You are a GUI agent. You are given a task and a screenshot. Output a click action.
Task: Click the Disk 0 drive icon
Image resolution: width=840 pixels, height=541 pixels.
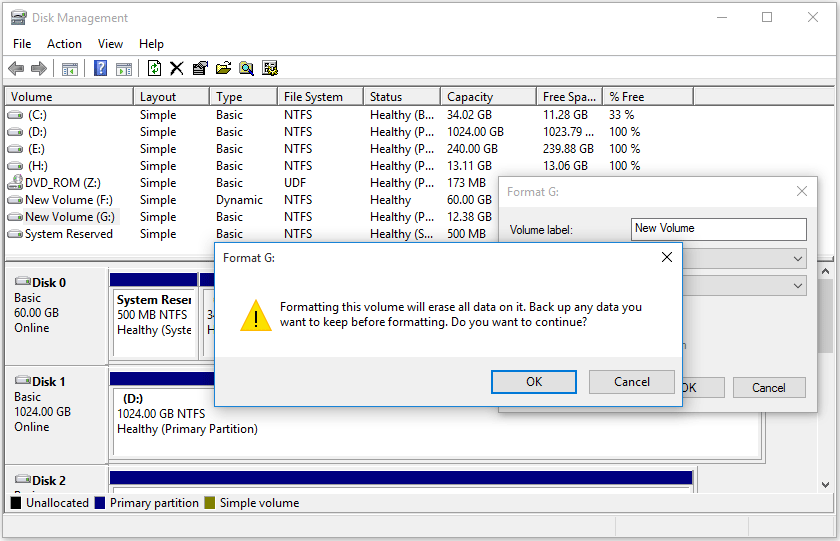[x=22, y=281]
